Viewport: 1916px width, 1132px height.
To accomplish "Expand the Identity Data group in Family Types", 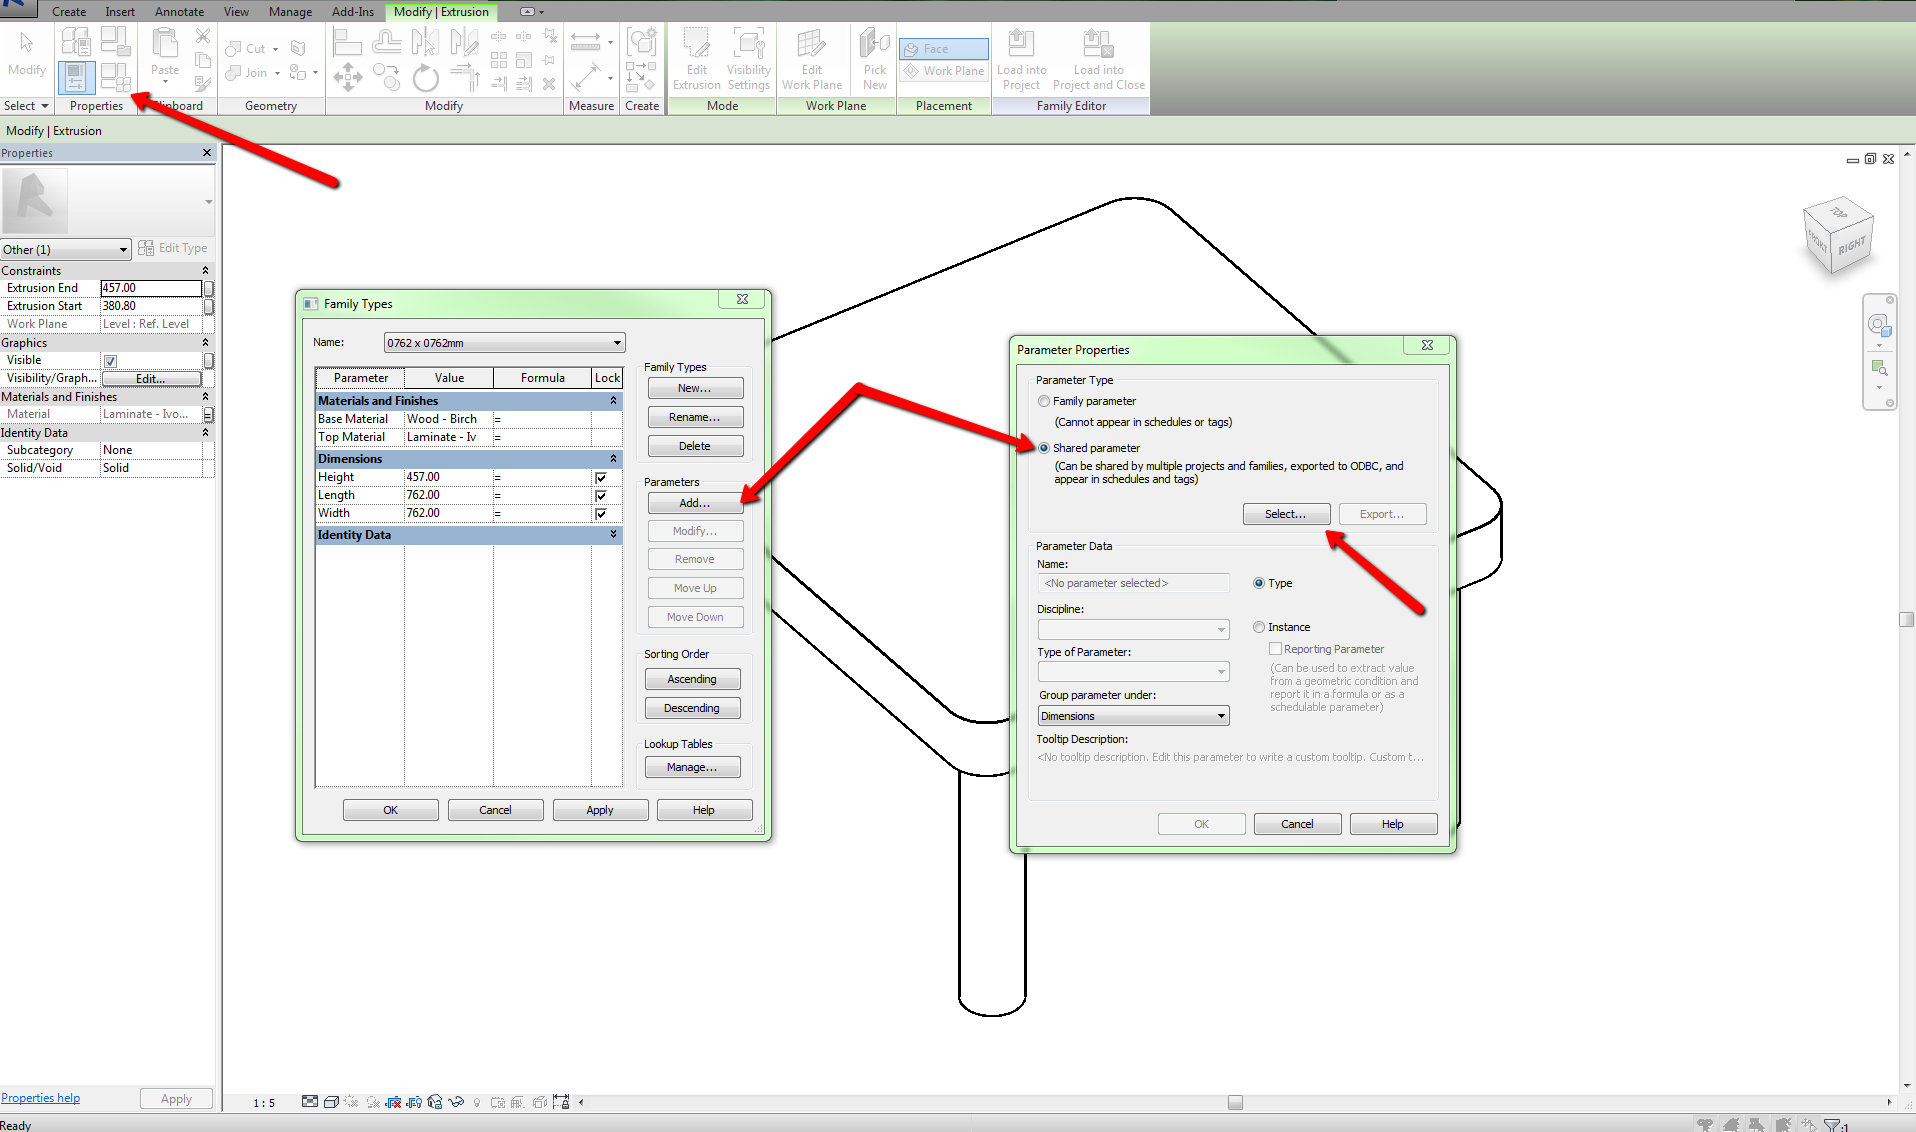I will pos(613,535).
